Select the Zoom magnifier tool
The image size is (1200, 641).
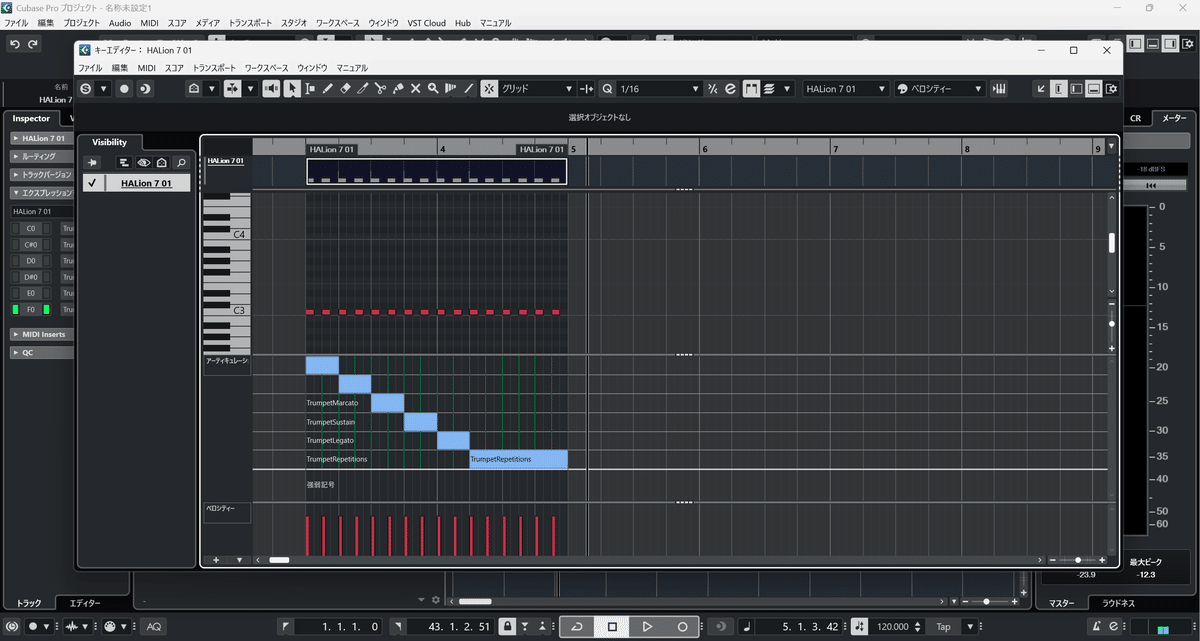point(433,89)
